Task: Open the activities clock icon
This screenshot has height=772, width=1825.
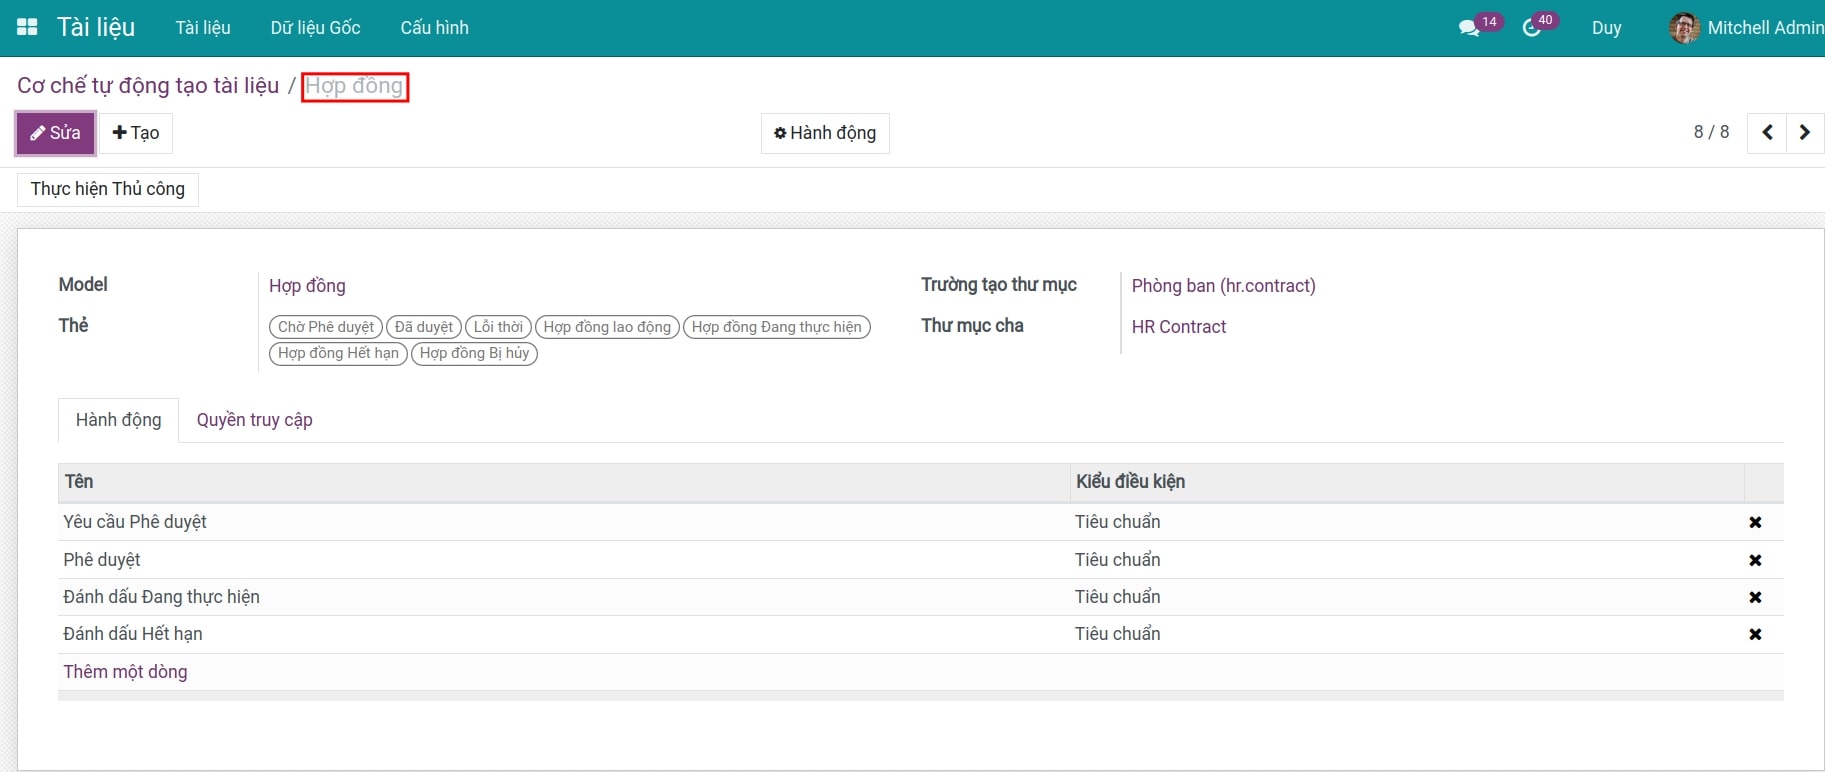Action: [1531, 28]
